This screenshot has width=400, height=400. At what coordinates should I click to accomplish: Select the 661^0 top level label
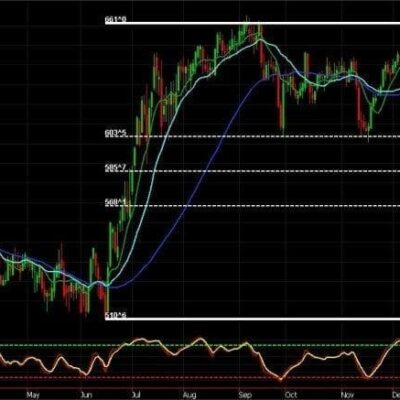coord(116,20)
